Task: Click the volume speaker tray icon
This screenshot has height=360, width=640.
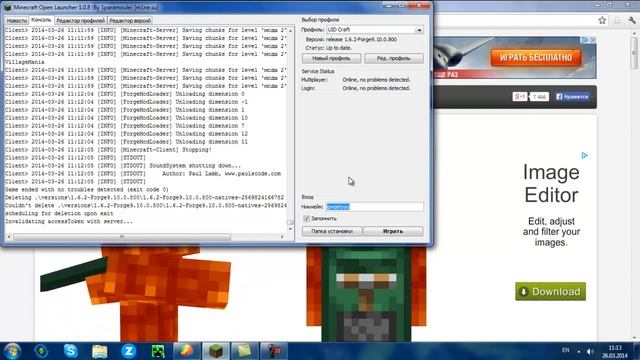Action: 590,351
